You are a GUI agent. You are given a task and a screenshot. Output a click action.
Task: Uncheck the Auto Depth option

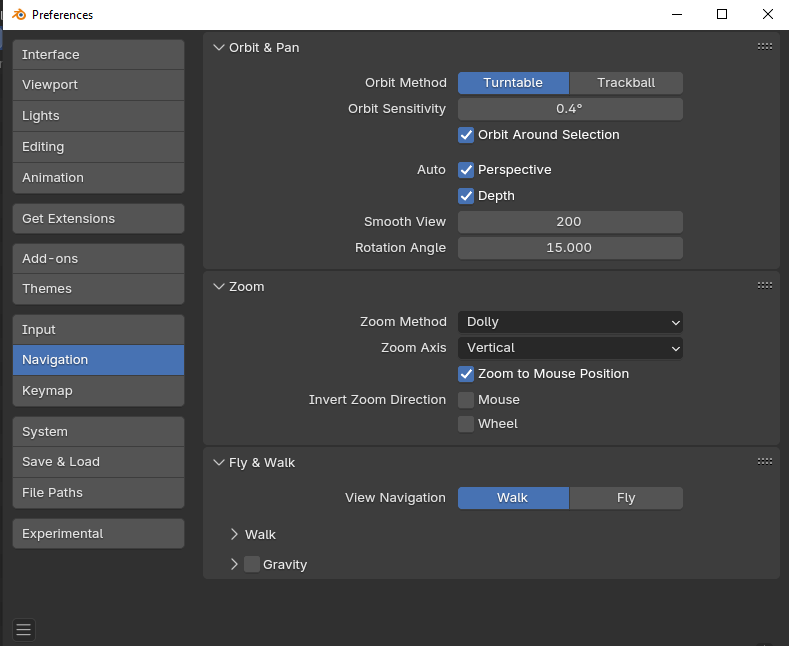(466, 196)
